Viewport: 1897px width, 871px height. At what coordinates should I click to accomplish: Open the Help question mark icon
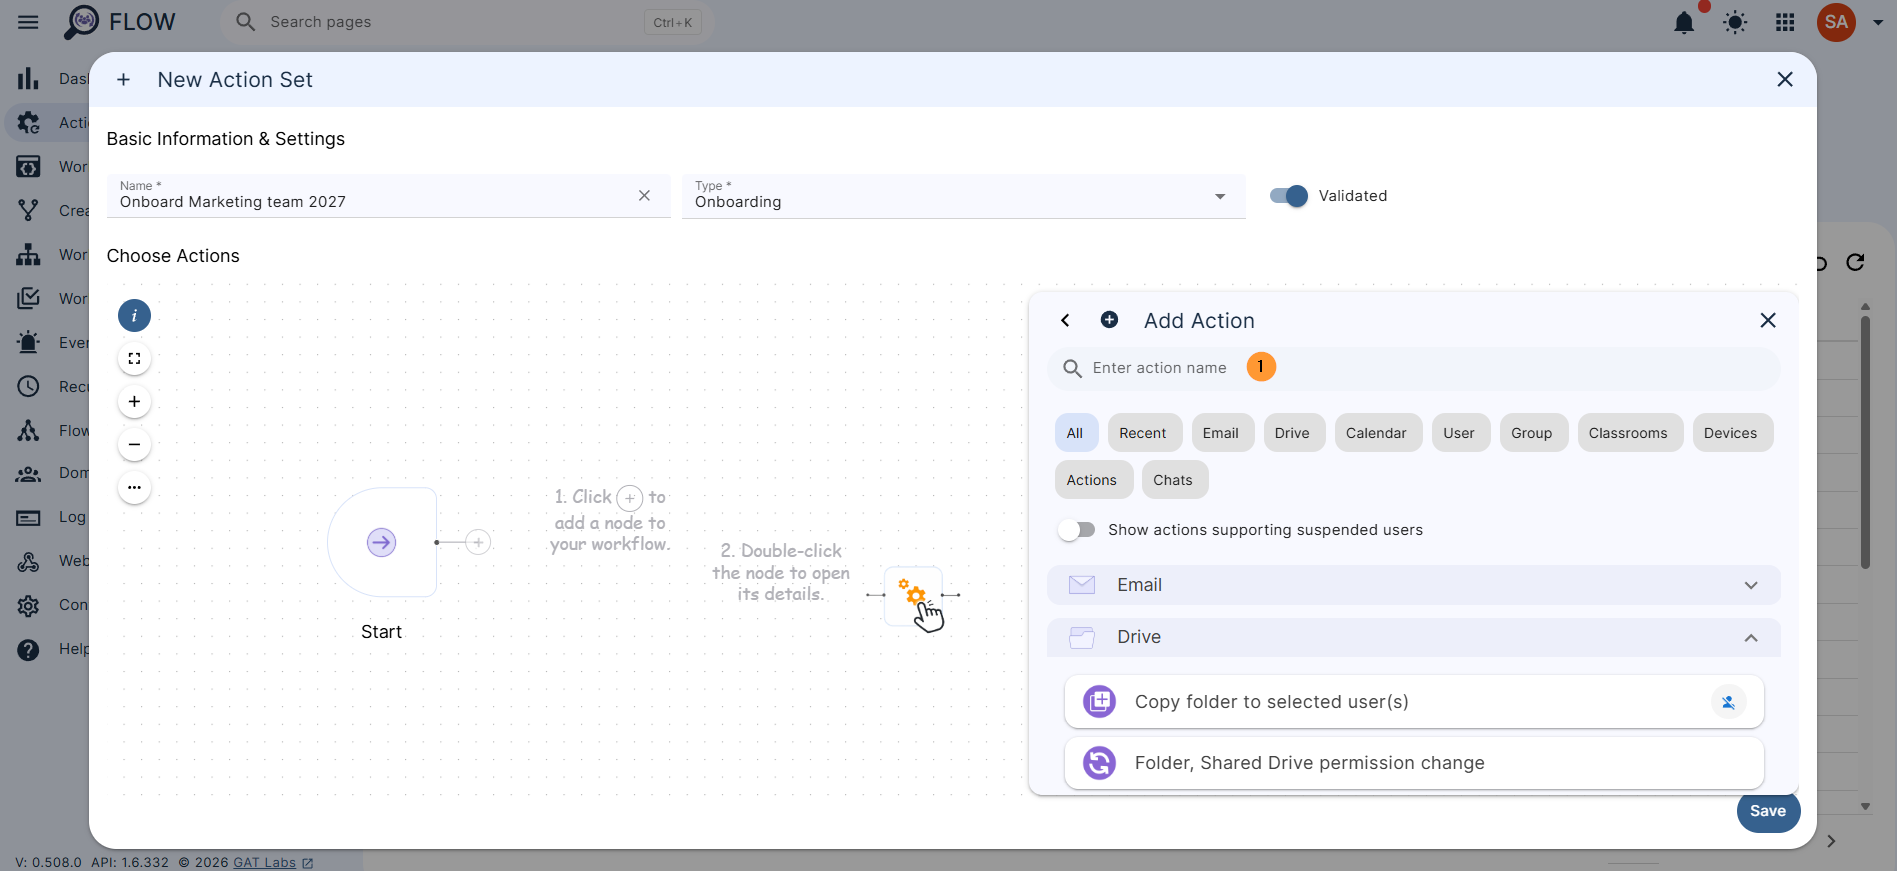pyautogui.click(x=28, y=649)
